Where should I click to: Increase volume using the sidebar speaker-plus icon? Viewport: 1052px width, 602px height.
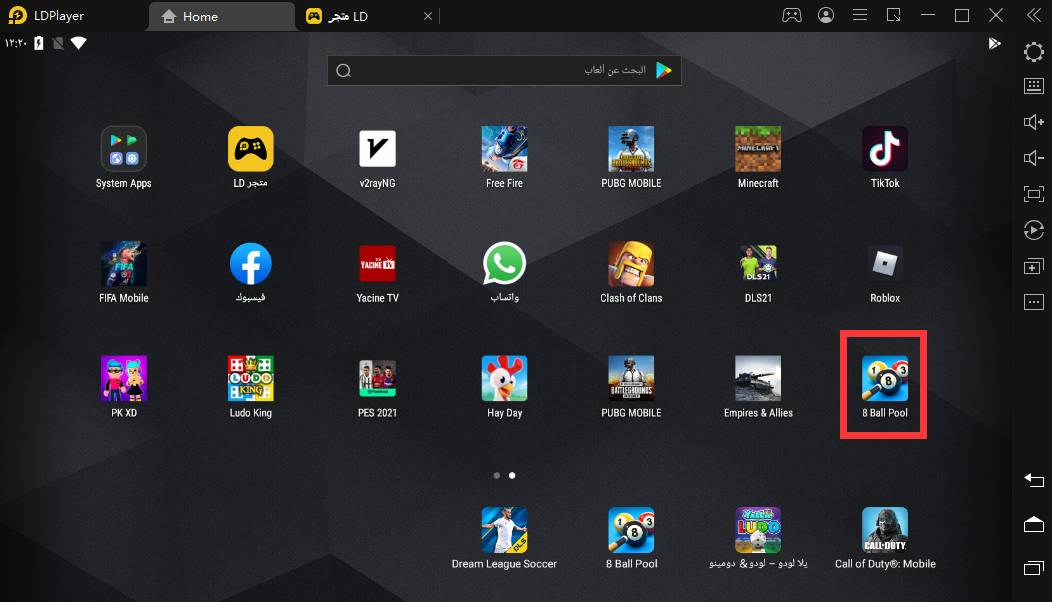[x=1034, y=121]
